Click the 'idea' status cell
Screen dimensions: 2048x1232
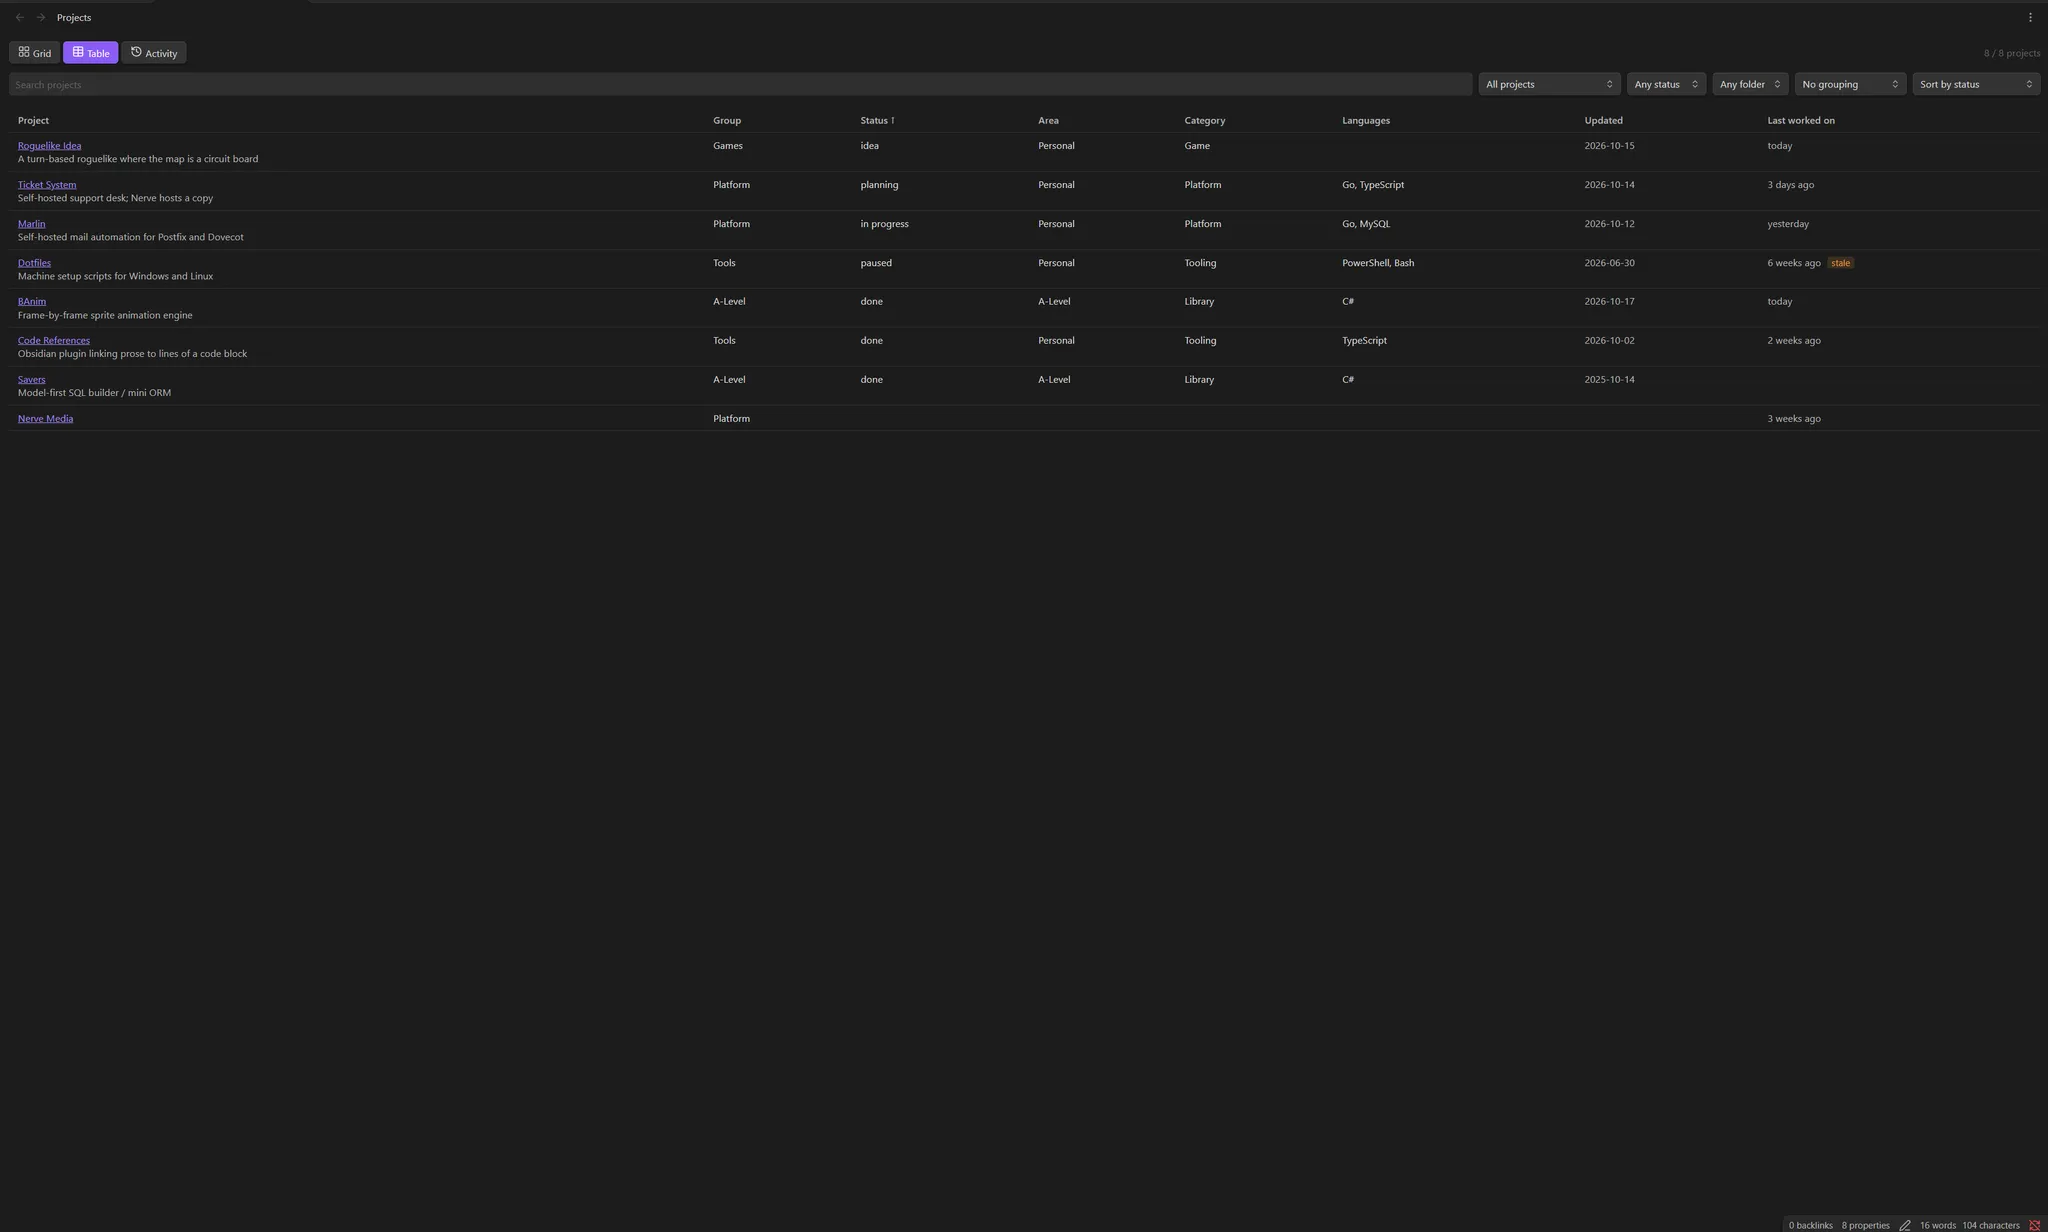869,146
